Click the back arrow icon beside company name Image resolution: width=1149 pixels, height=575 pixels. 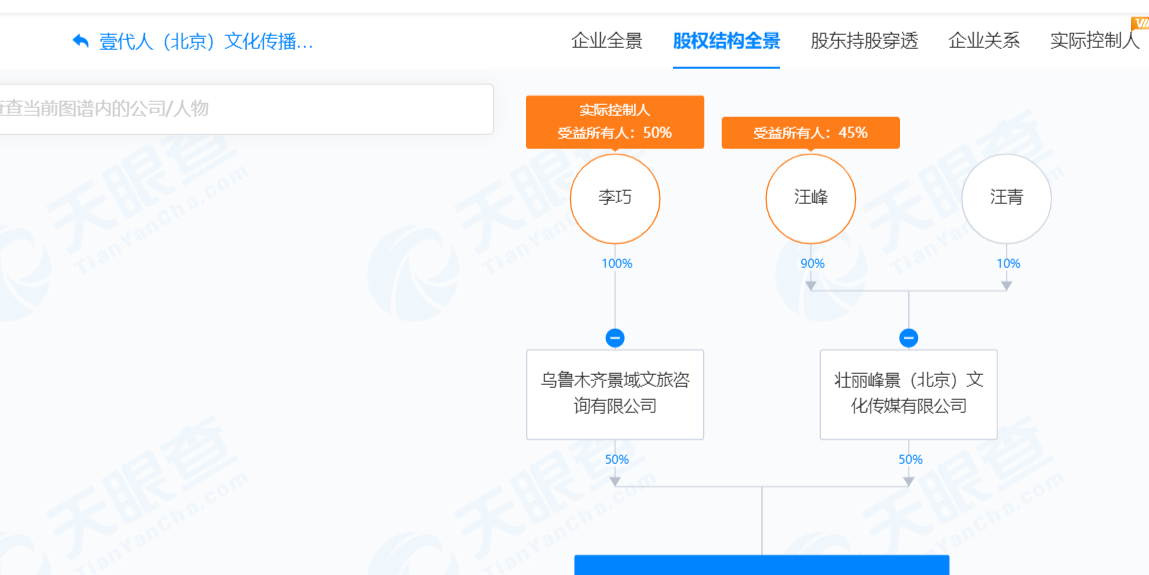(81, 41)
